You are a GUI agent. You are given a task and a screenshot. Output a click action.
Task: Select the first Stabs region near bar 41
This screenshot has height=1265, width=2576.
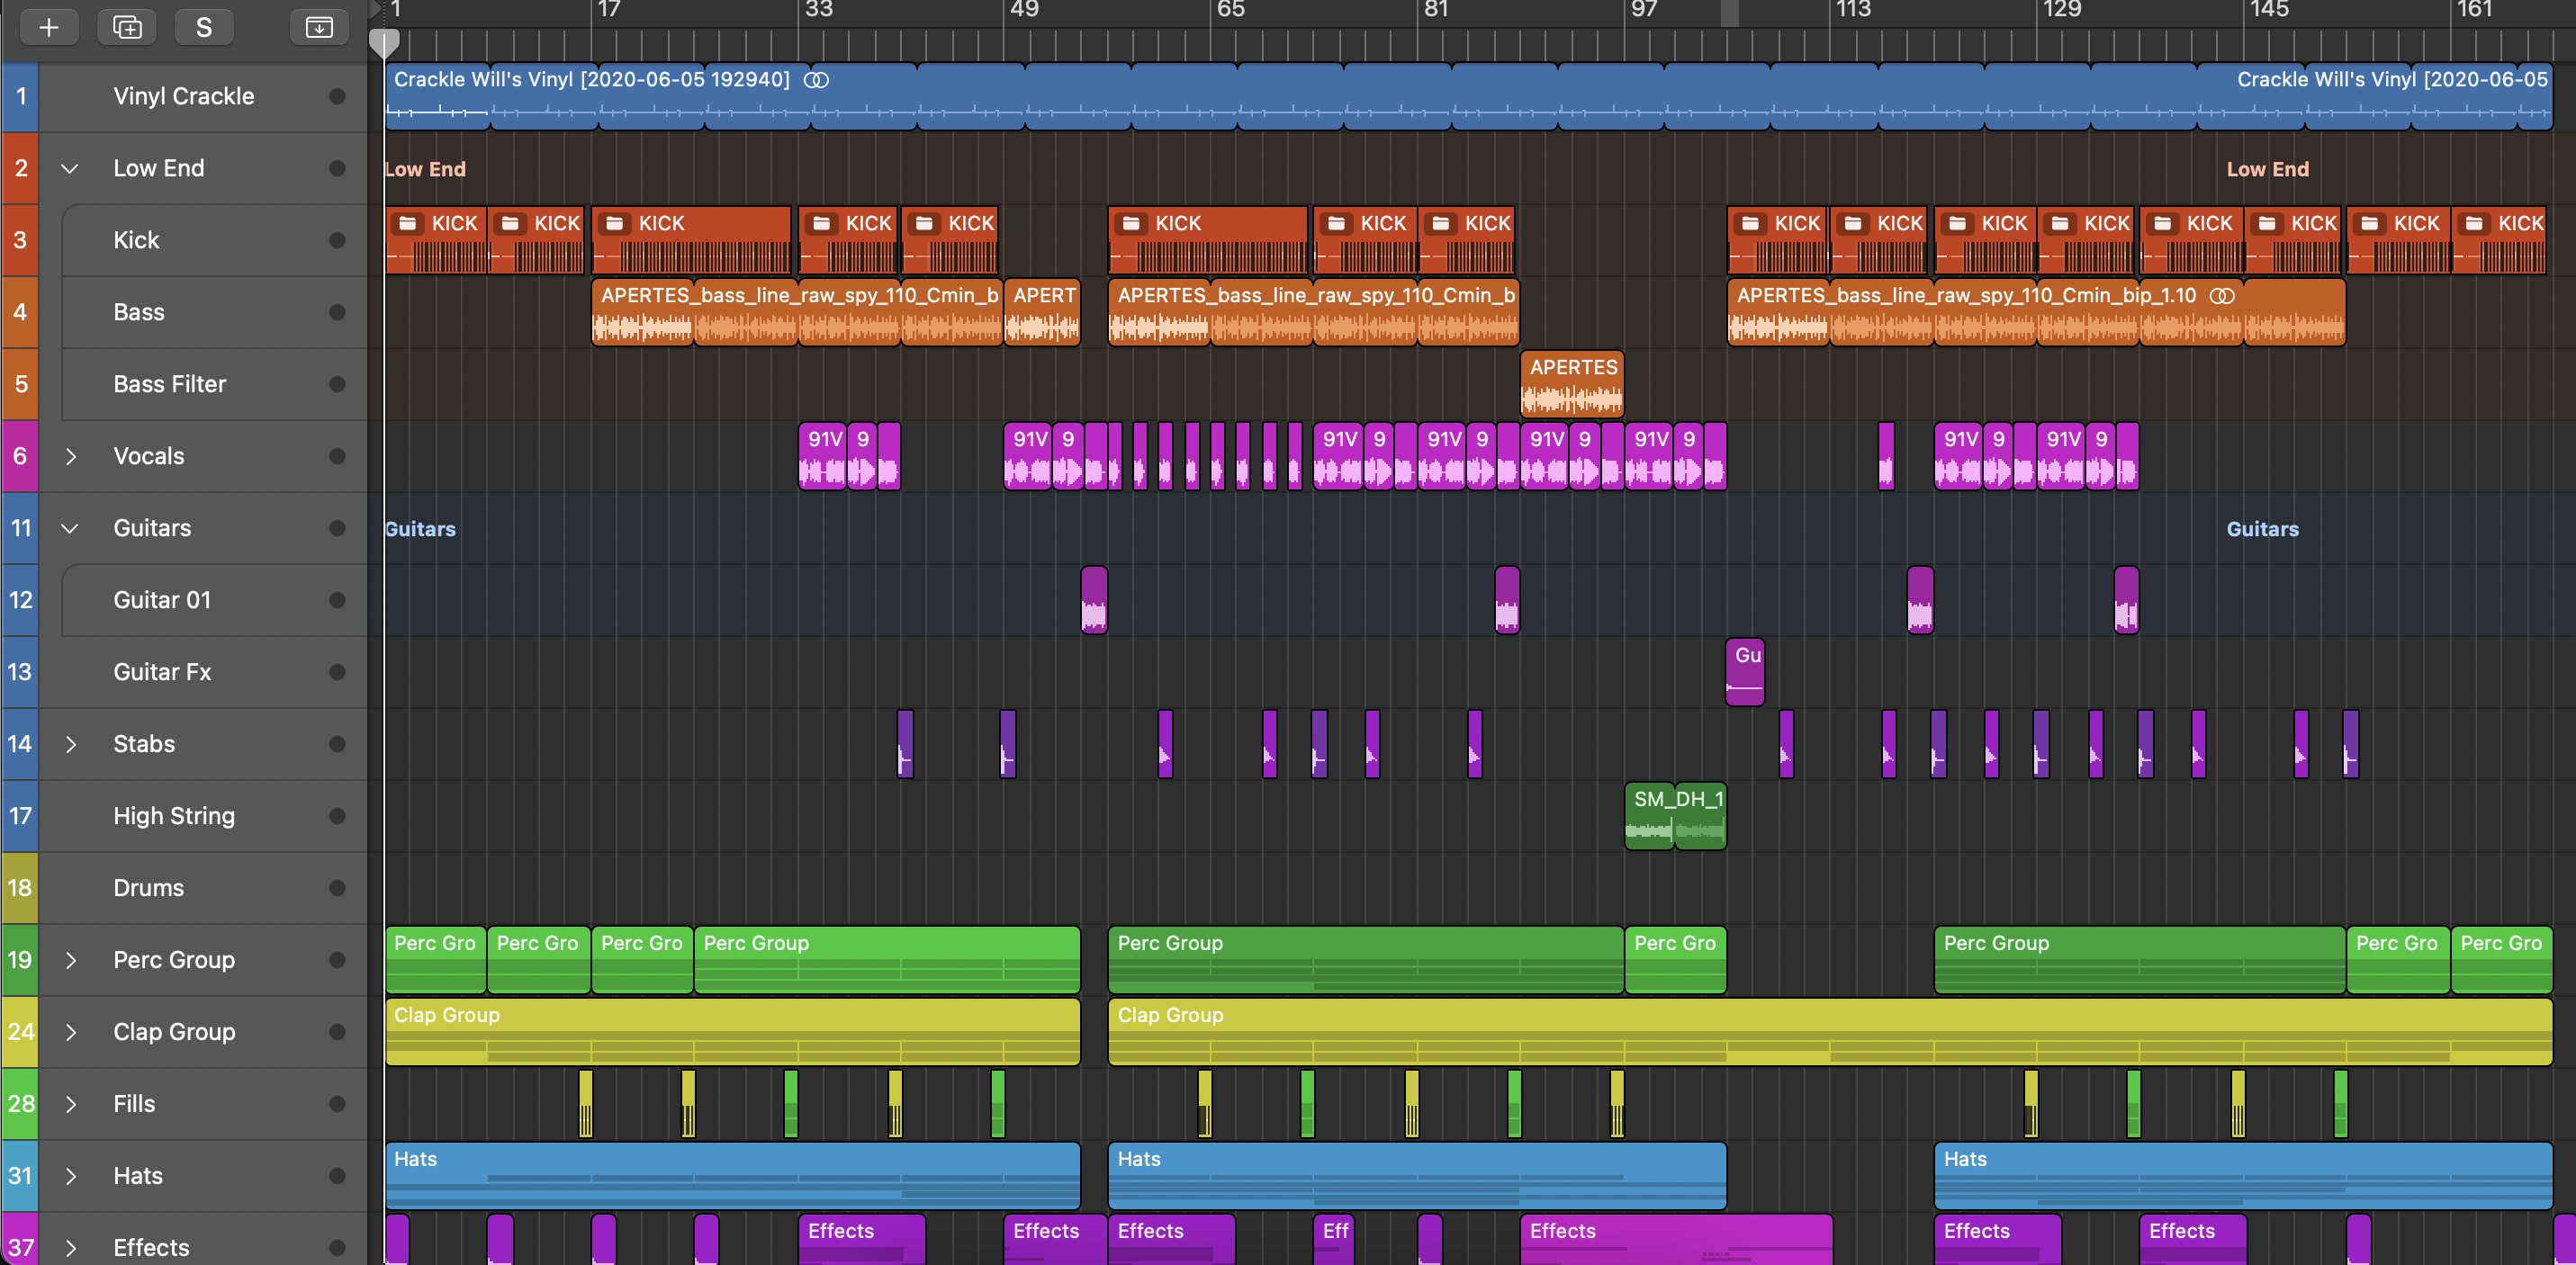905,744
